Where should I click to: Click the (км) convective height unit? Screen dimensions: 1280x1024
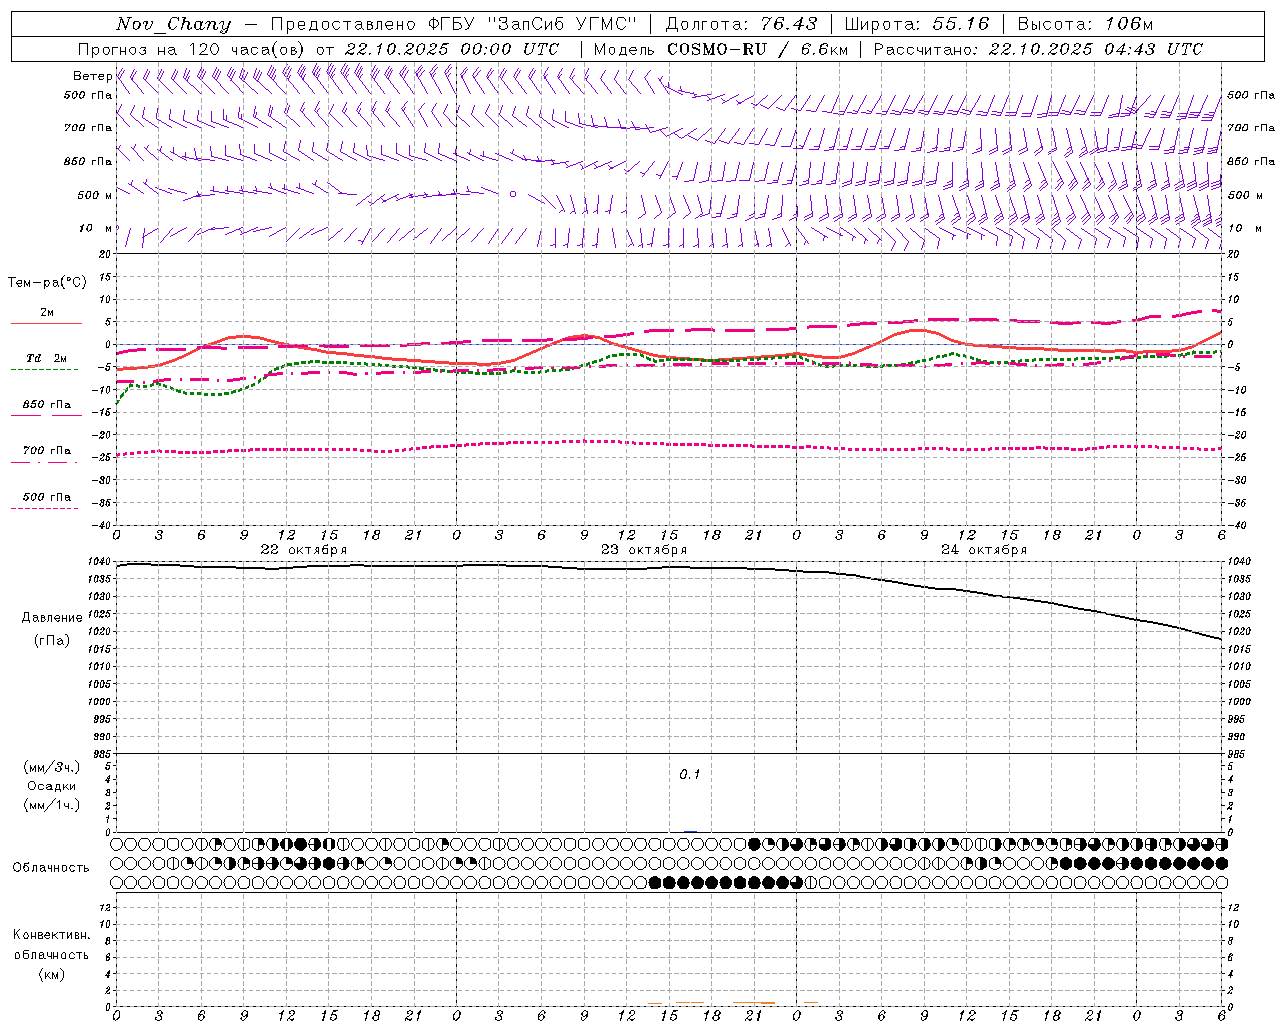click(x=51, y=974)
